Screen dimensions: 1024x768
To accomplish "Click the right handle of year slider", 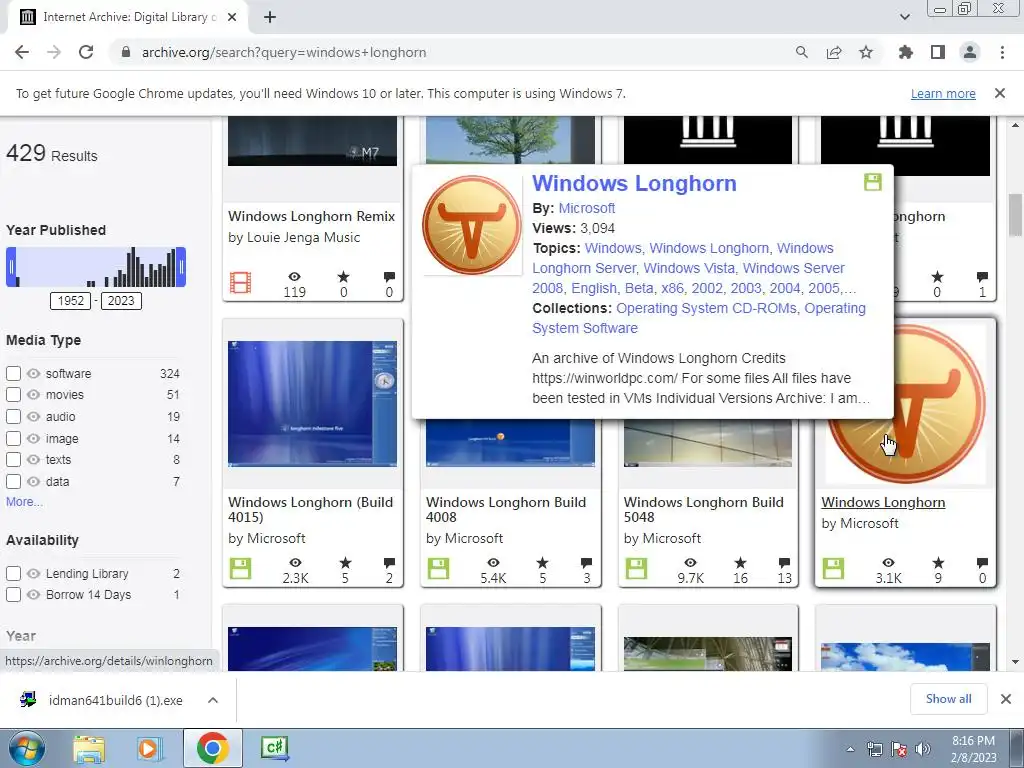I will 181,267.
